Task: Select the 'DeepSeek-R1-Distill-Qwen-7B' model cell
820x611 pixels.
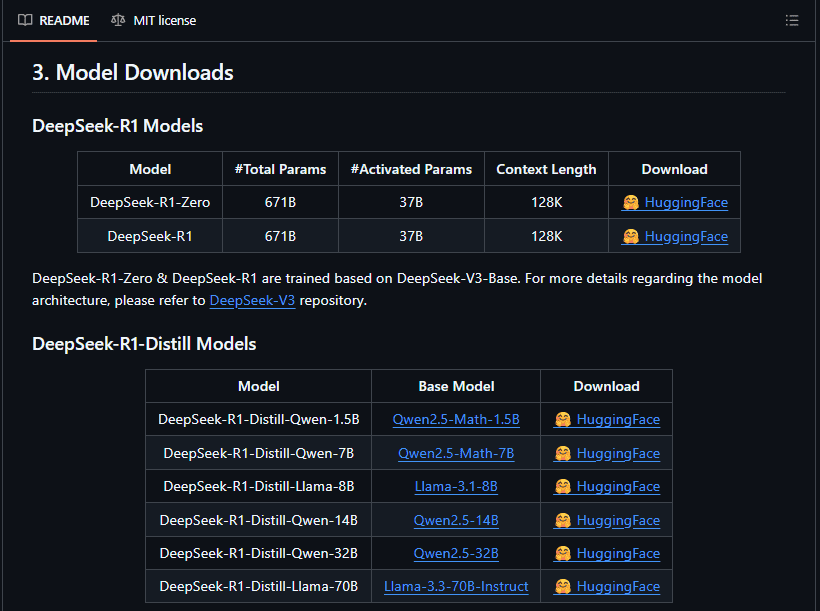Action: click(259, 453)
